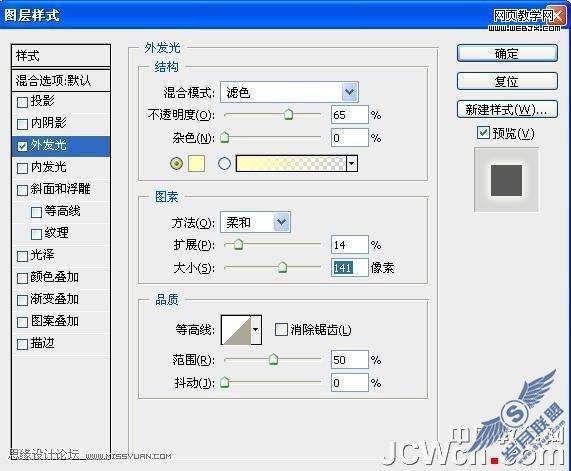Click the size value field showing 141
The width and height of the screenshot is (571, 471).
[x=350, y=268]
